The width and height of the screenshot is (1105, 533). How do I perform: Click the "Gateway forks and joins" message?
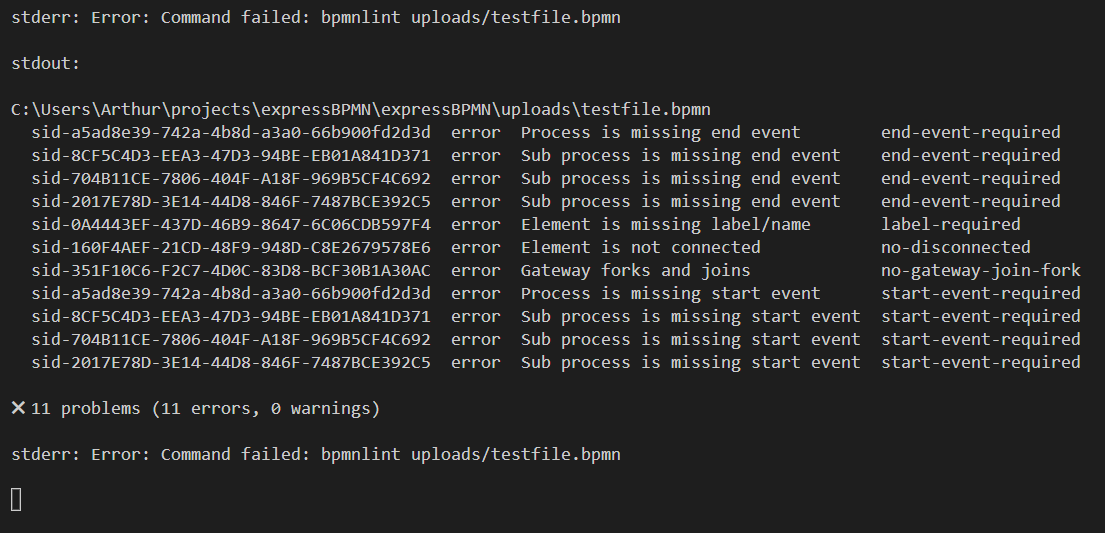(636, 270)
